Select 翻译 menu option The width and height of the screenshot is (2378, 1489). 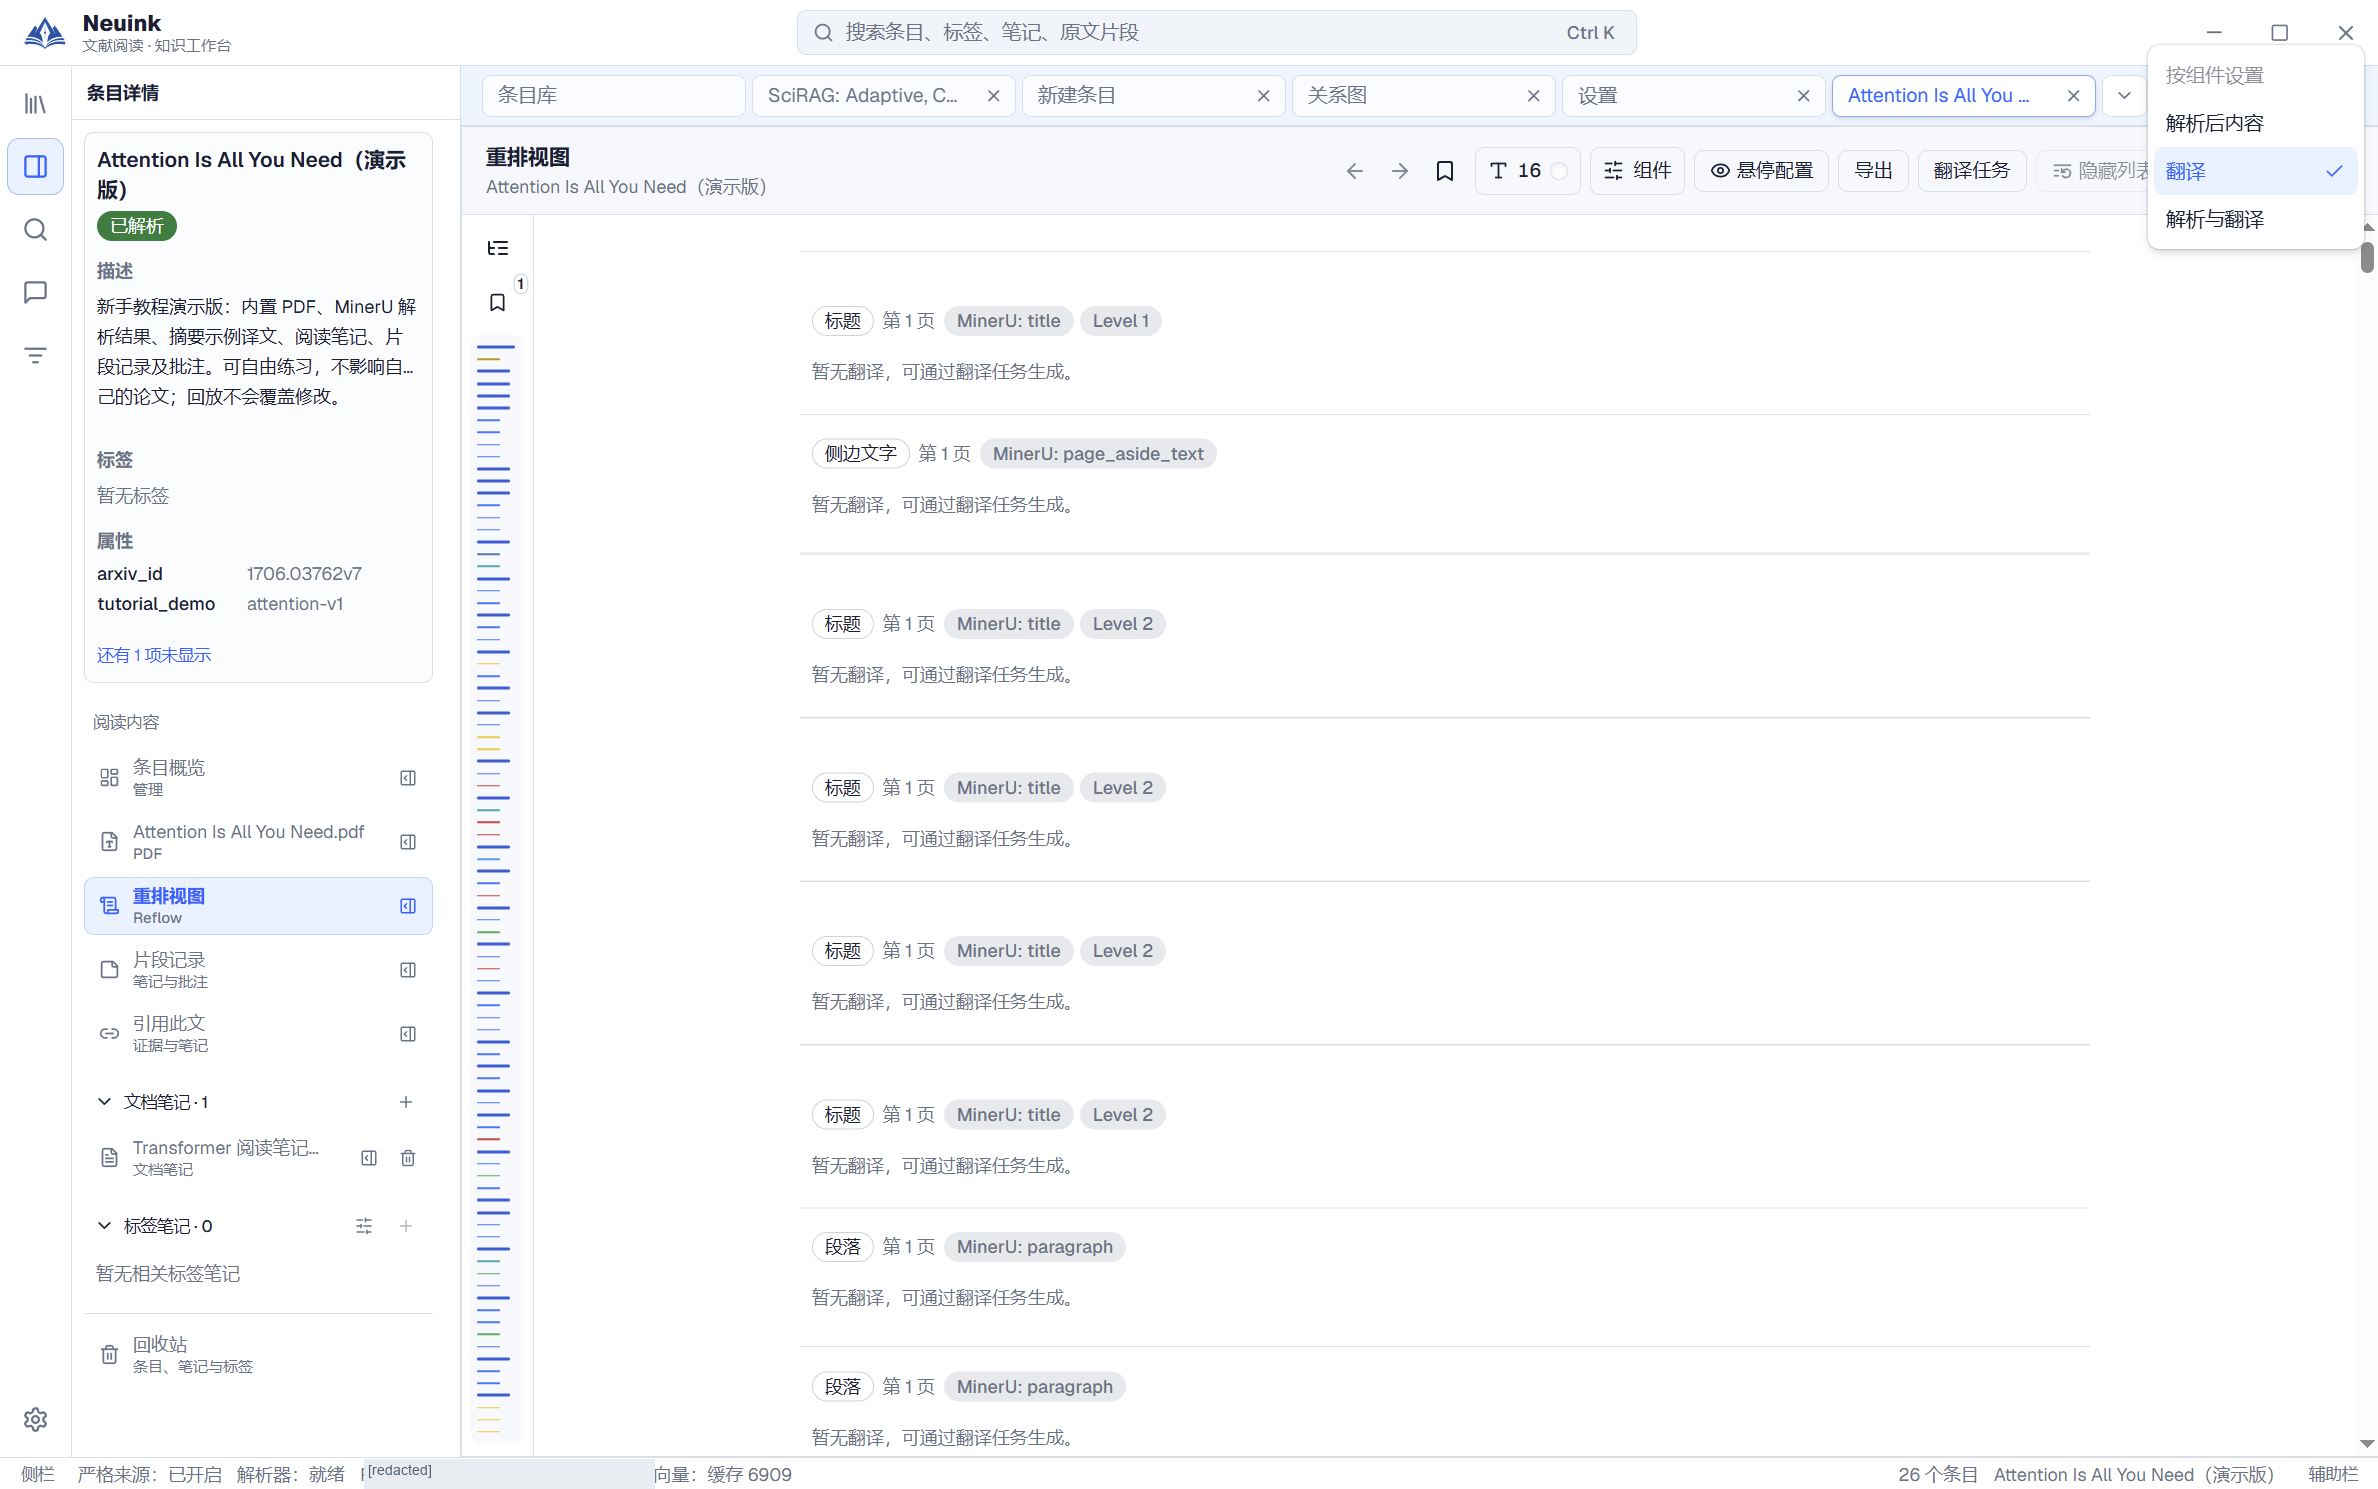[x=2256, y=172]
